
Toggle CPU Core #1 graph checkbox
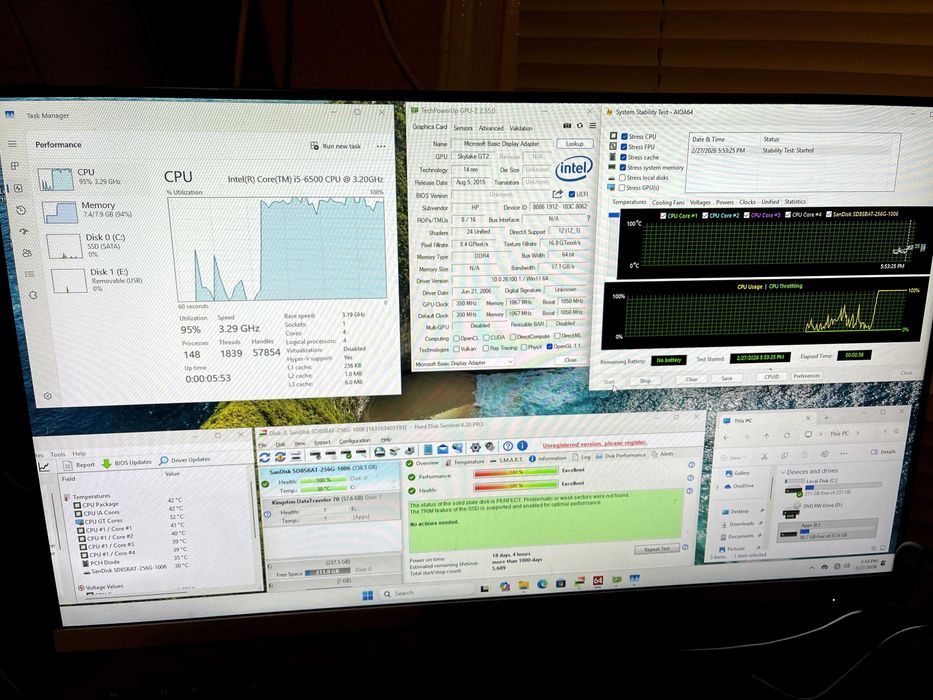663,215
